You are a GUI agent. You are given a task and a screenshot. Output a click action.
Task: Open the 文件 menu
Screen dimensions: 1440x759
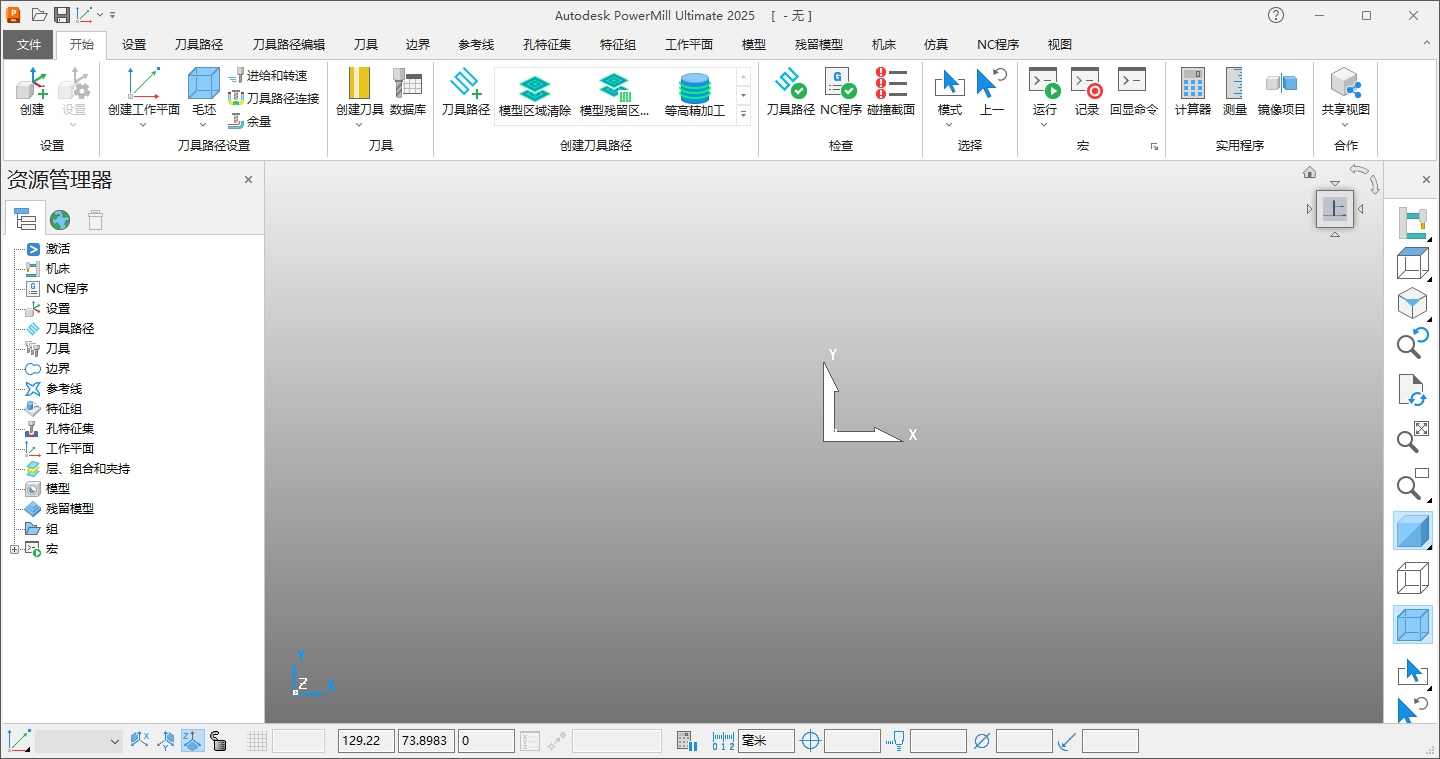pyautogui.click(x=29, y=44)
